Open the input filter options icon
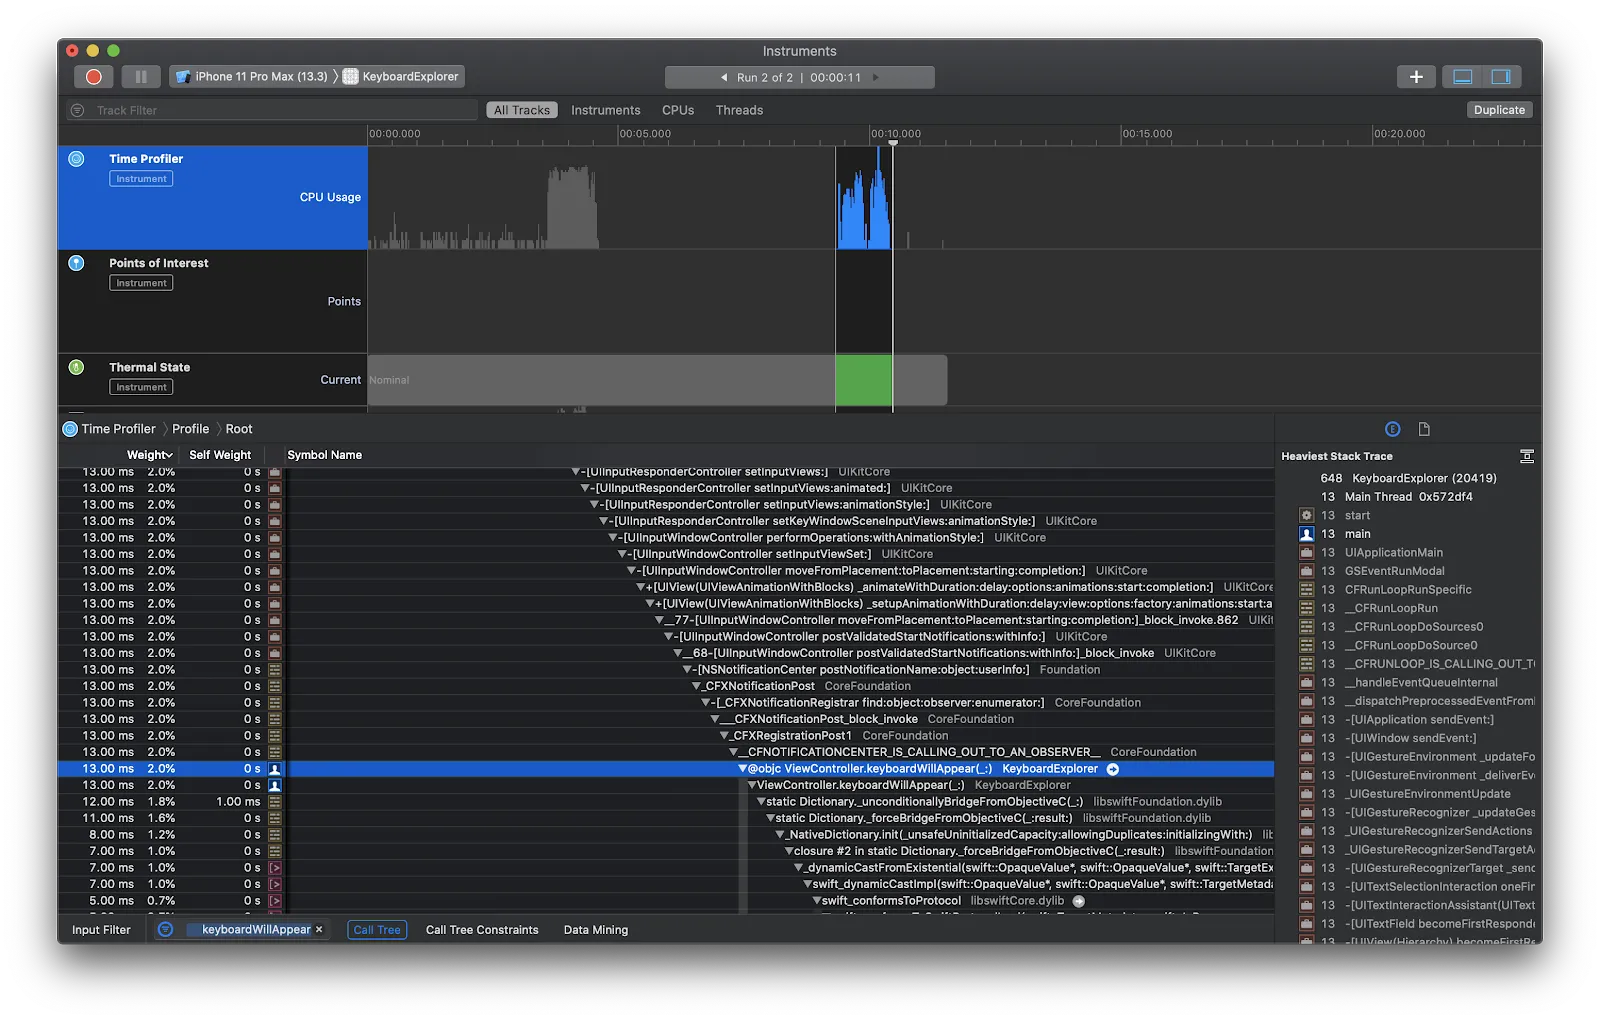The width and height of the screenshot is (1600, 1020). point(166,930)
